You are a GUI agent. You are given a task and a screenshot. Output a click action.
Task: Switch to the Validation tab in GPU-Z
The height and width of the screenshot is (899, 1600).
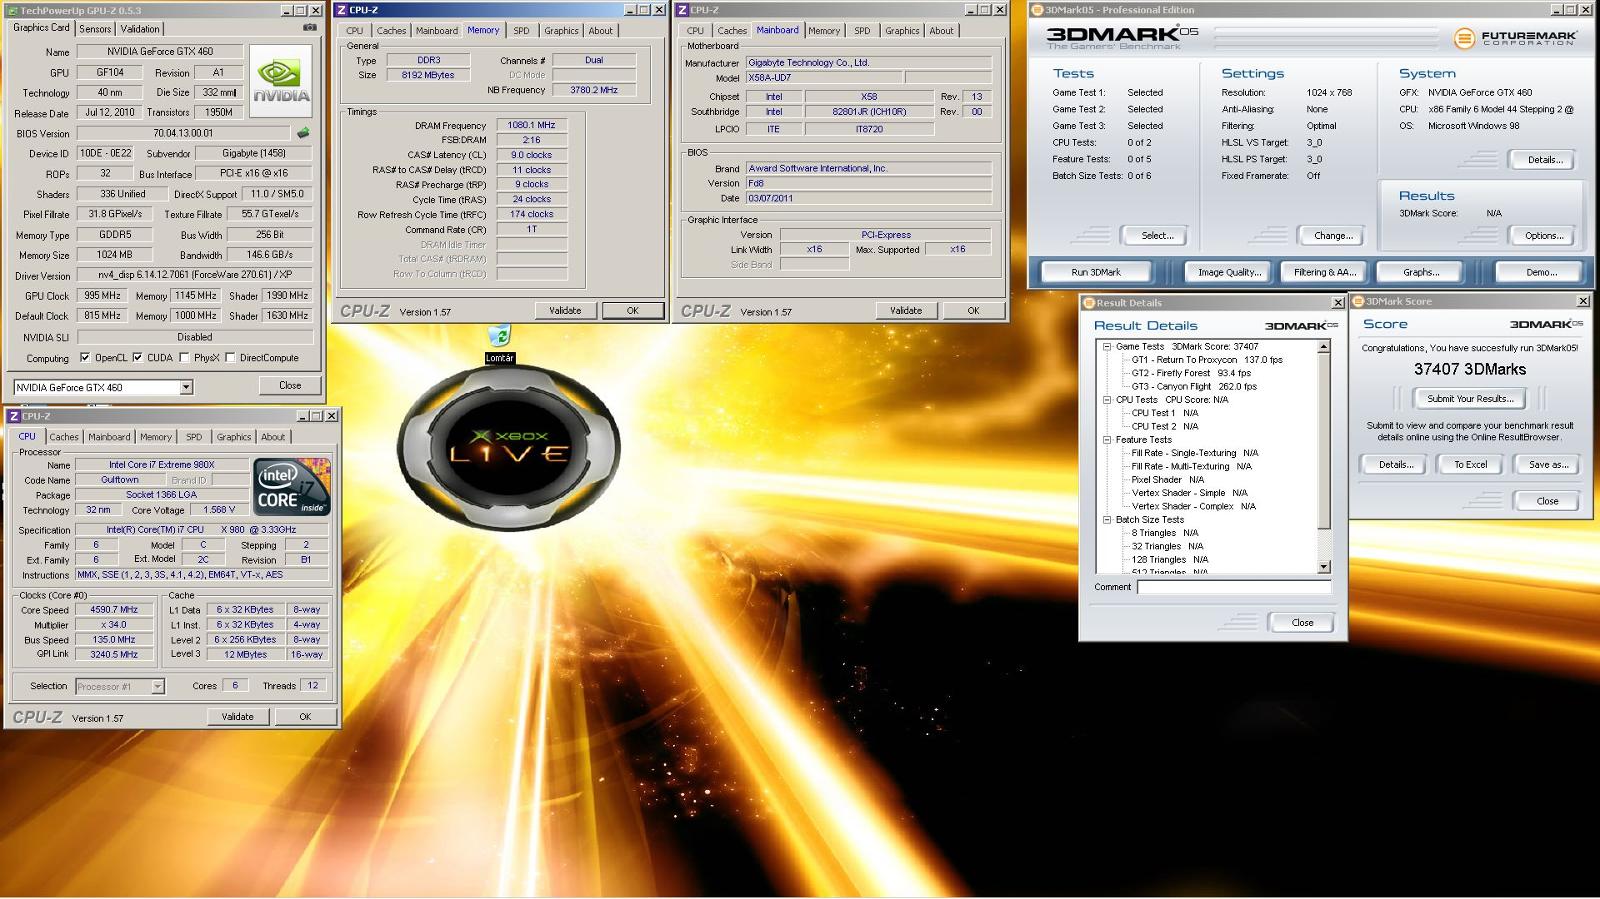click(x=140, y=29)
